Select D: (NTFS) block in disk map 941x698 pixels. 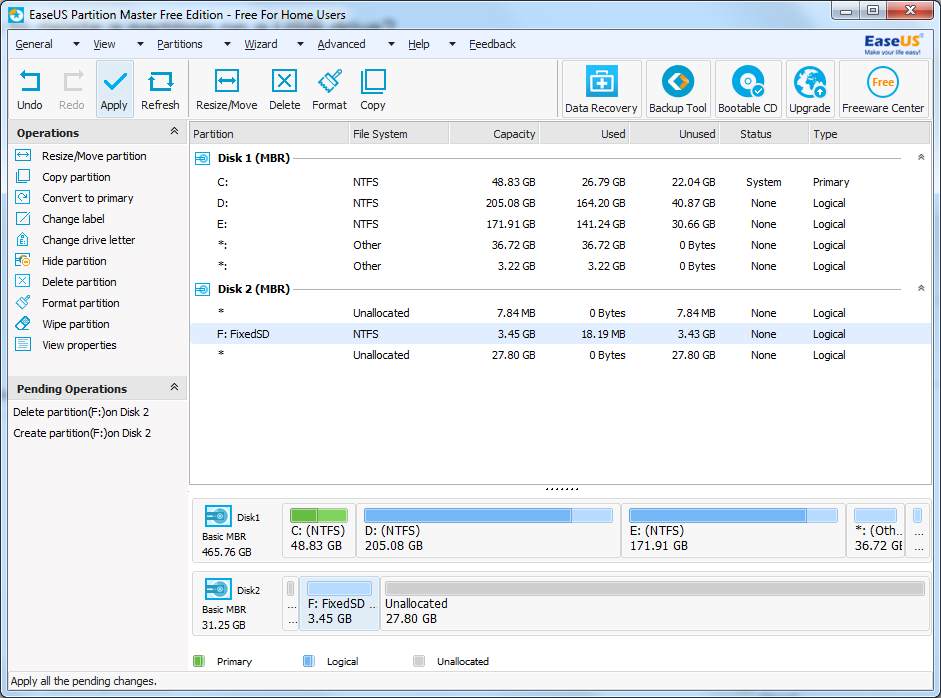[488, 531]
